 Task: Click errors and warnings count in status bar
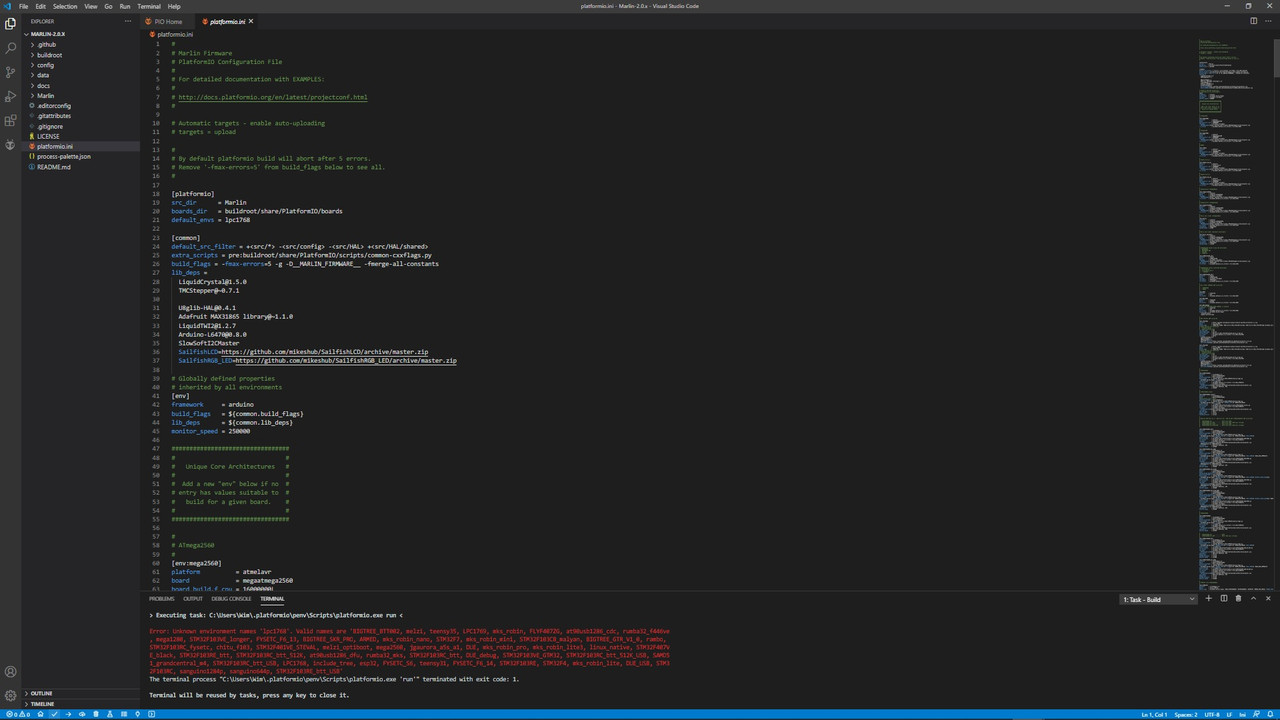18,714
